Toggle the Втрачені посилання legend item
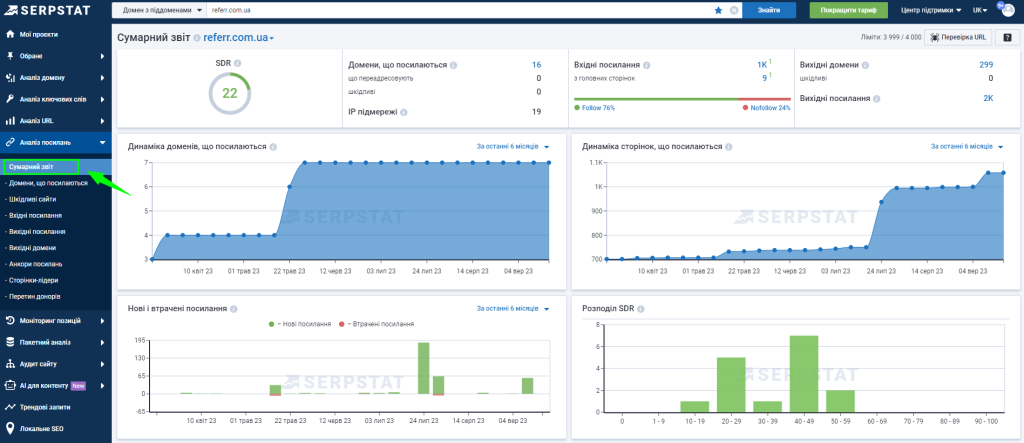Image resolution: width=1024 pixels, height=443 pixels. tap(377, 324)
